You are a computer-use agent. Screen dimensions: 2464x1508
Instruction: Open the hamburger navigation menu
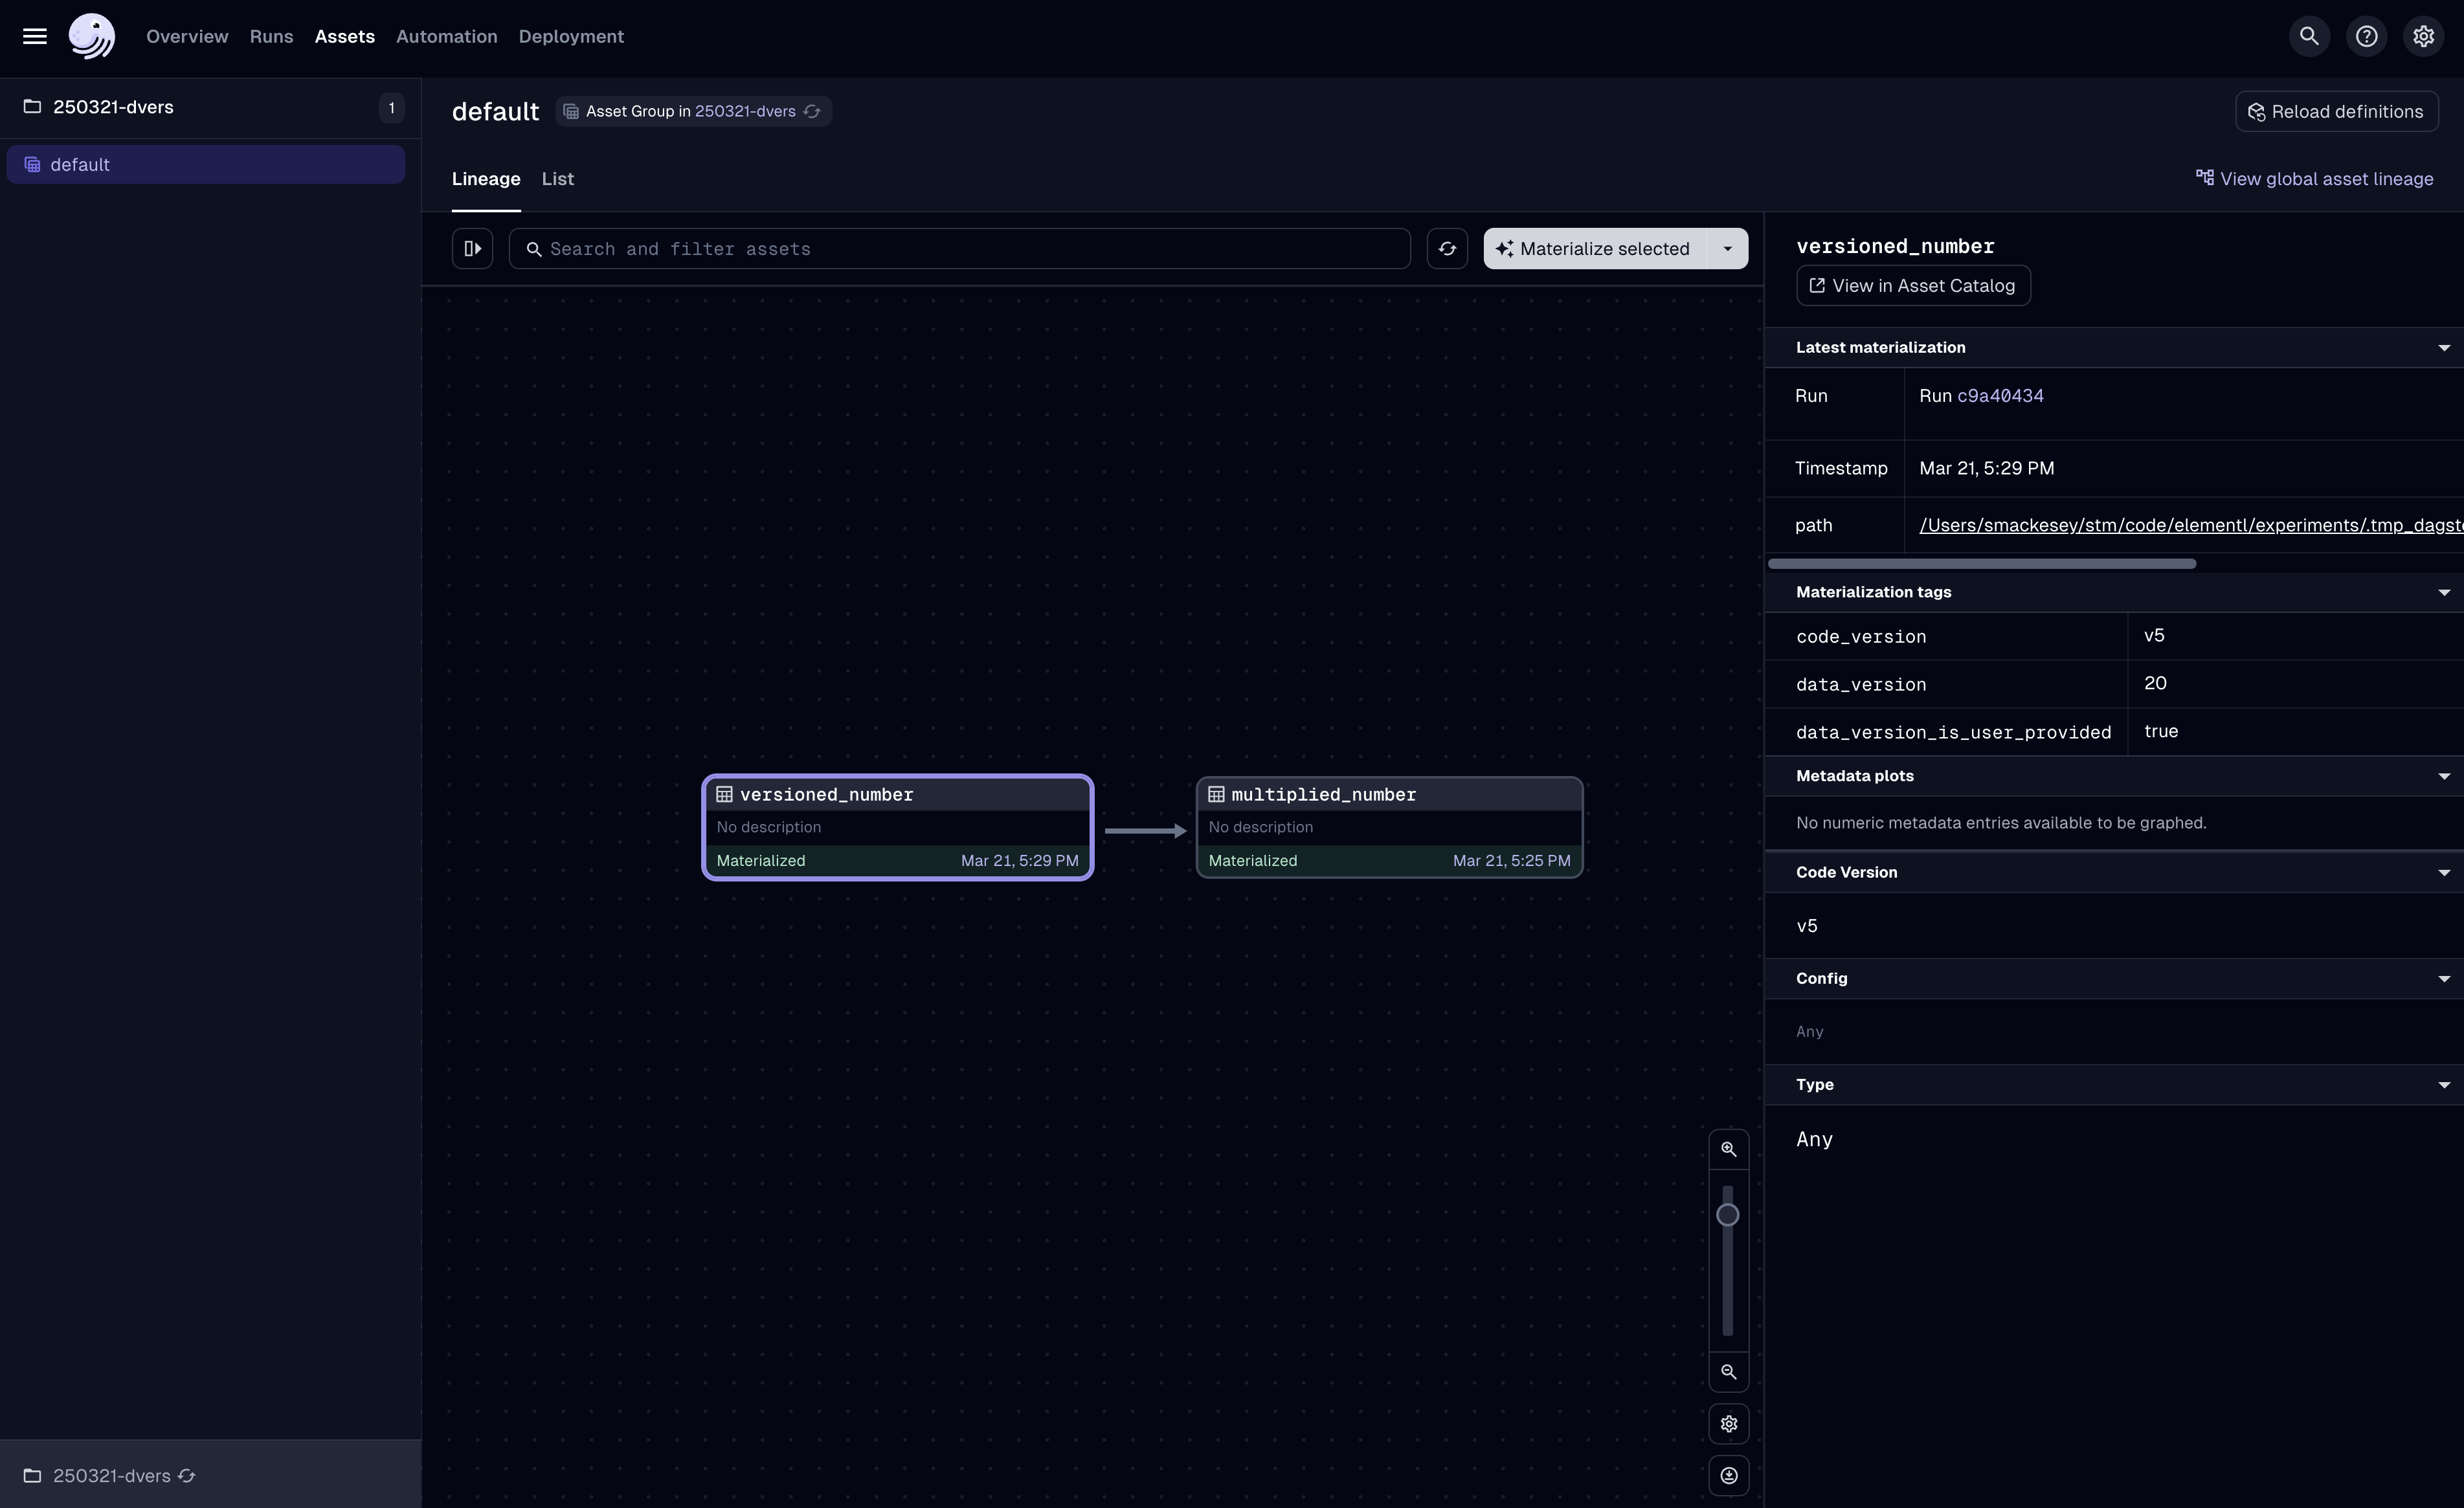33,36
